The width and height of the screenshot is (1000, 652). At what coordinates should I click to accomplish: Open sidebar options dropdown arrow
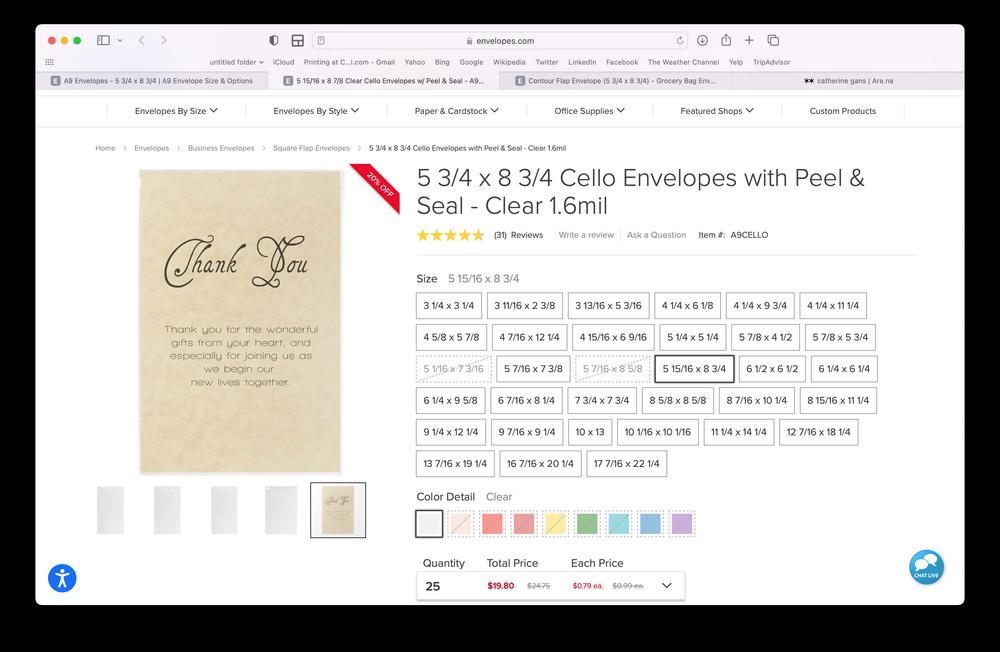pos(120,40)
